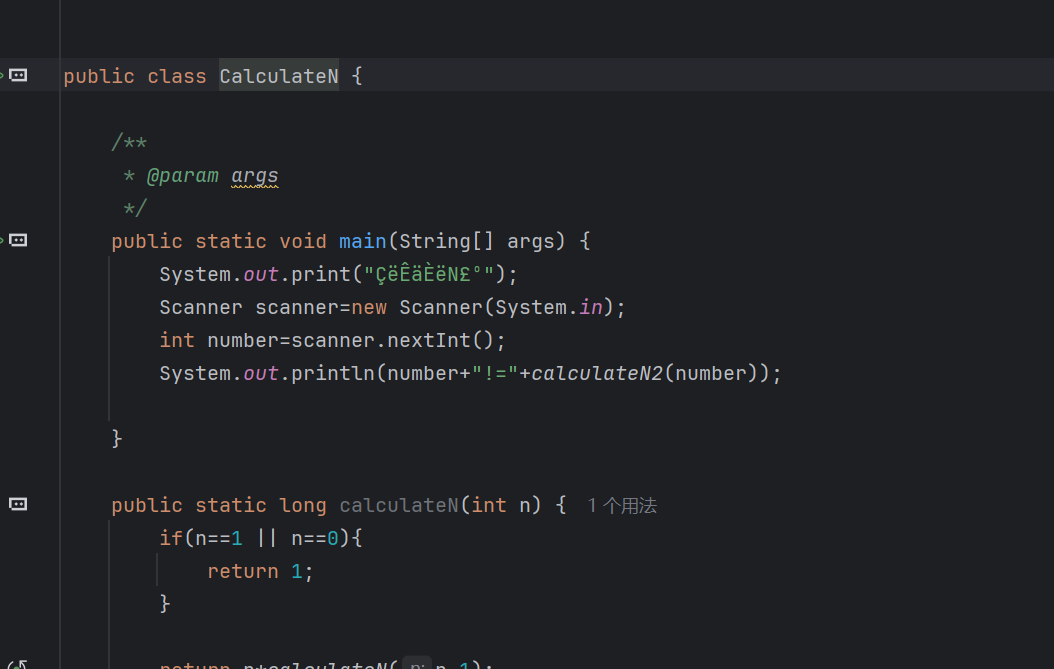This screenshot has height=669, width=1054.
Task: Click the @param Javadoc tag
Action: pos(183,175)
